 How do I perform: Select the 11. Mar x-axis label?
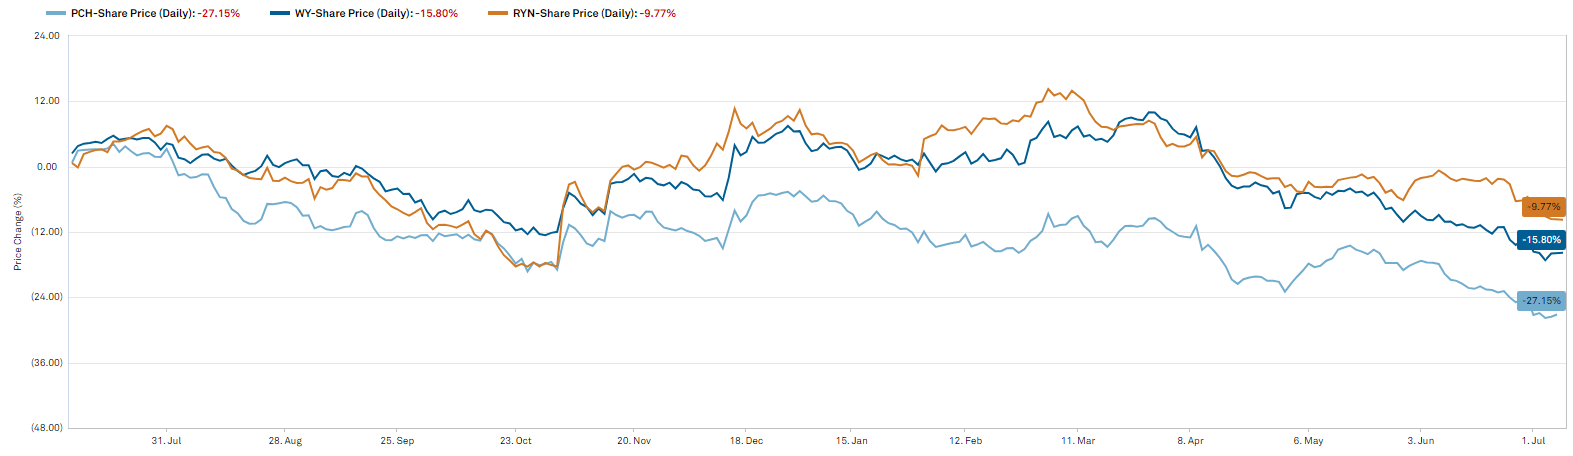(x=1078, y=441)
